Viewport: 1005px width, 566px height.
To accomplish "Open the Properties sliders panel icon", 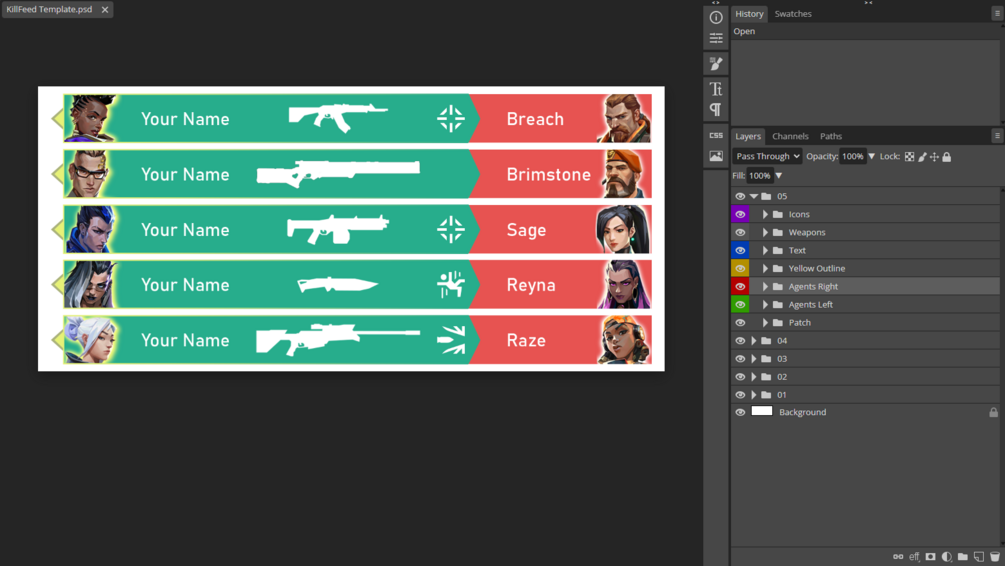I will point(716,39).
